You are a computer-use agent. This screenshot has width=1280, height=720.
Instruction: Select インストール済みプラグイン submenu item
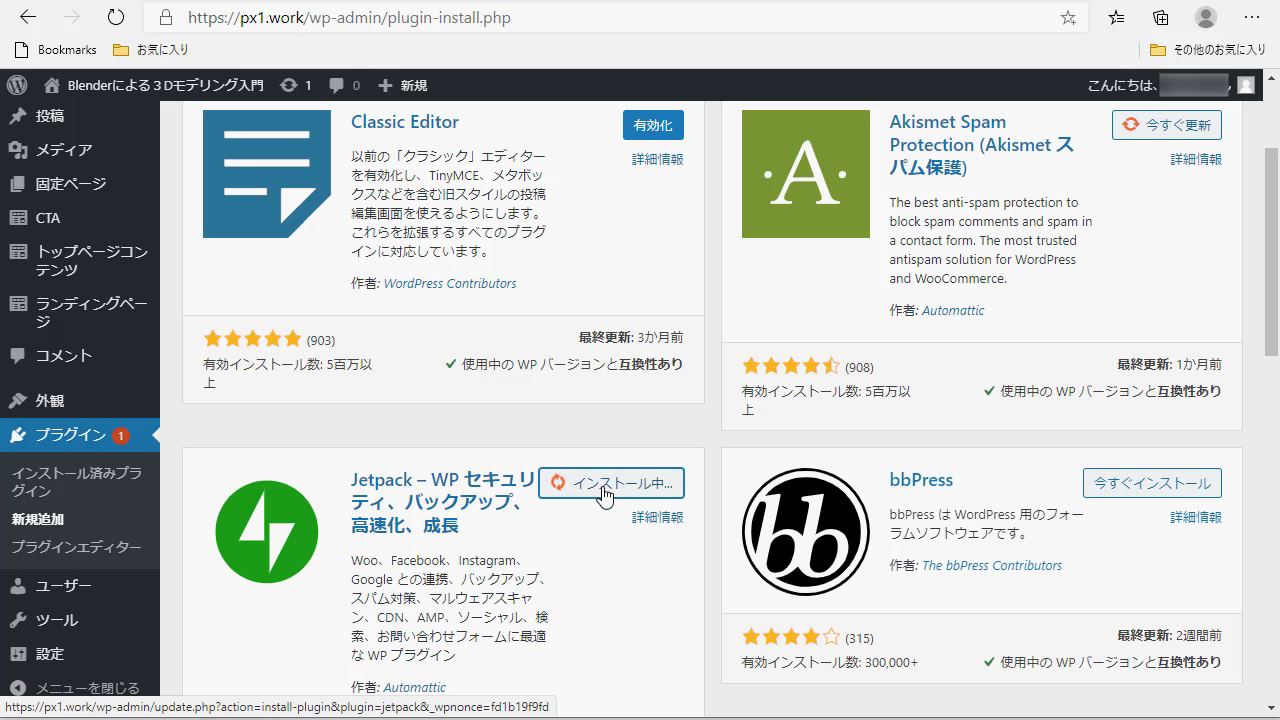point(76,482)
